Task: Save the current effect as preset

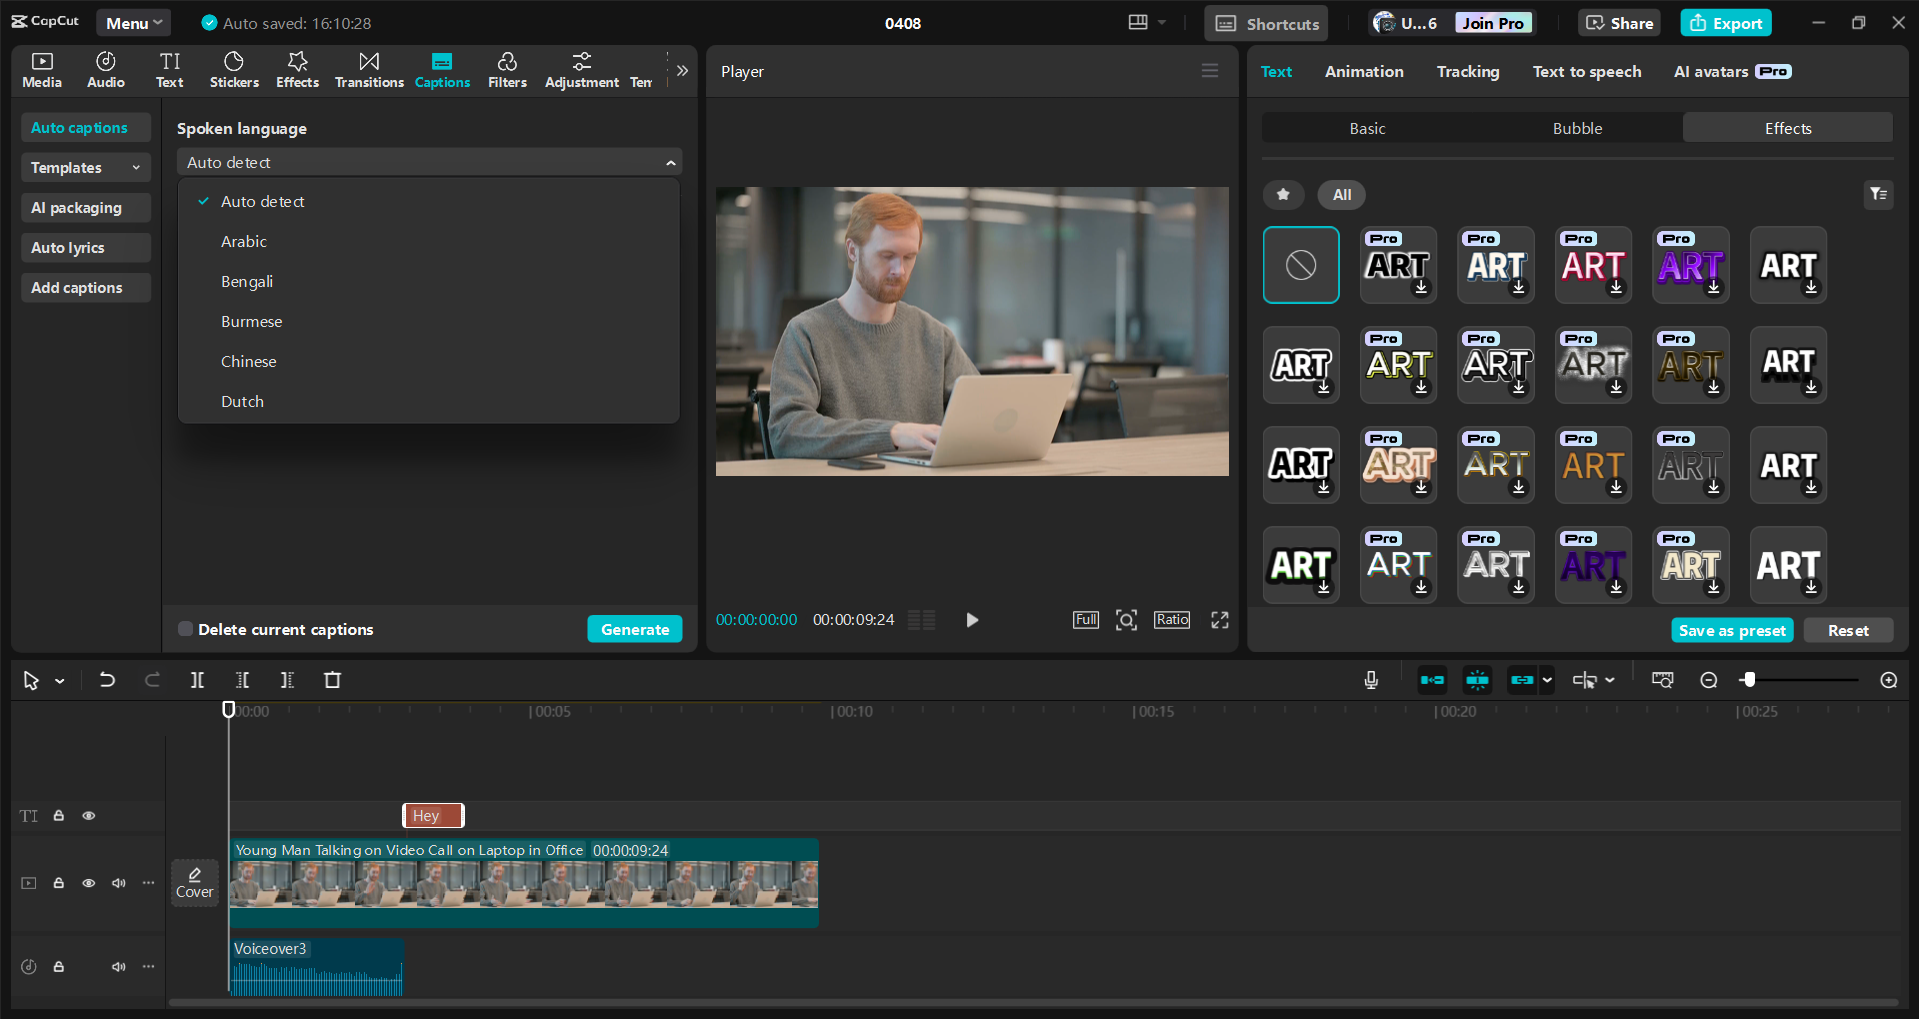Action: [1732, 630]
